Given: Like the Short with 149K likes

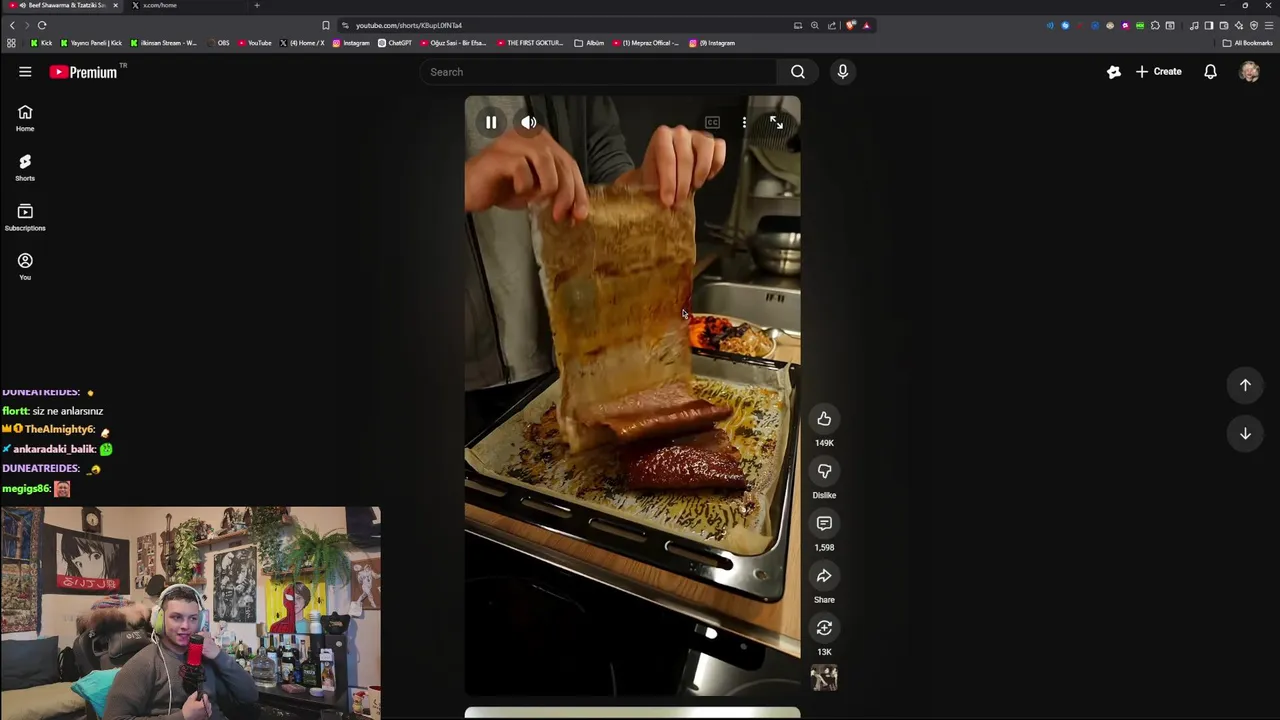Looking at the screenshot, I should pyautogui.click(x=824, y=419).
